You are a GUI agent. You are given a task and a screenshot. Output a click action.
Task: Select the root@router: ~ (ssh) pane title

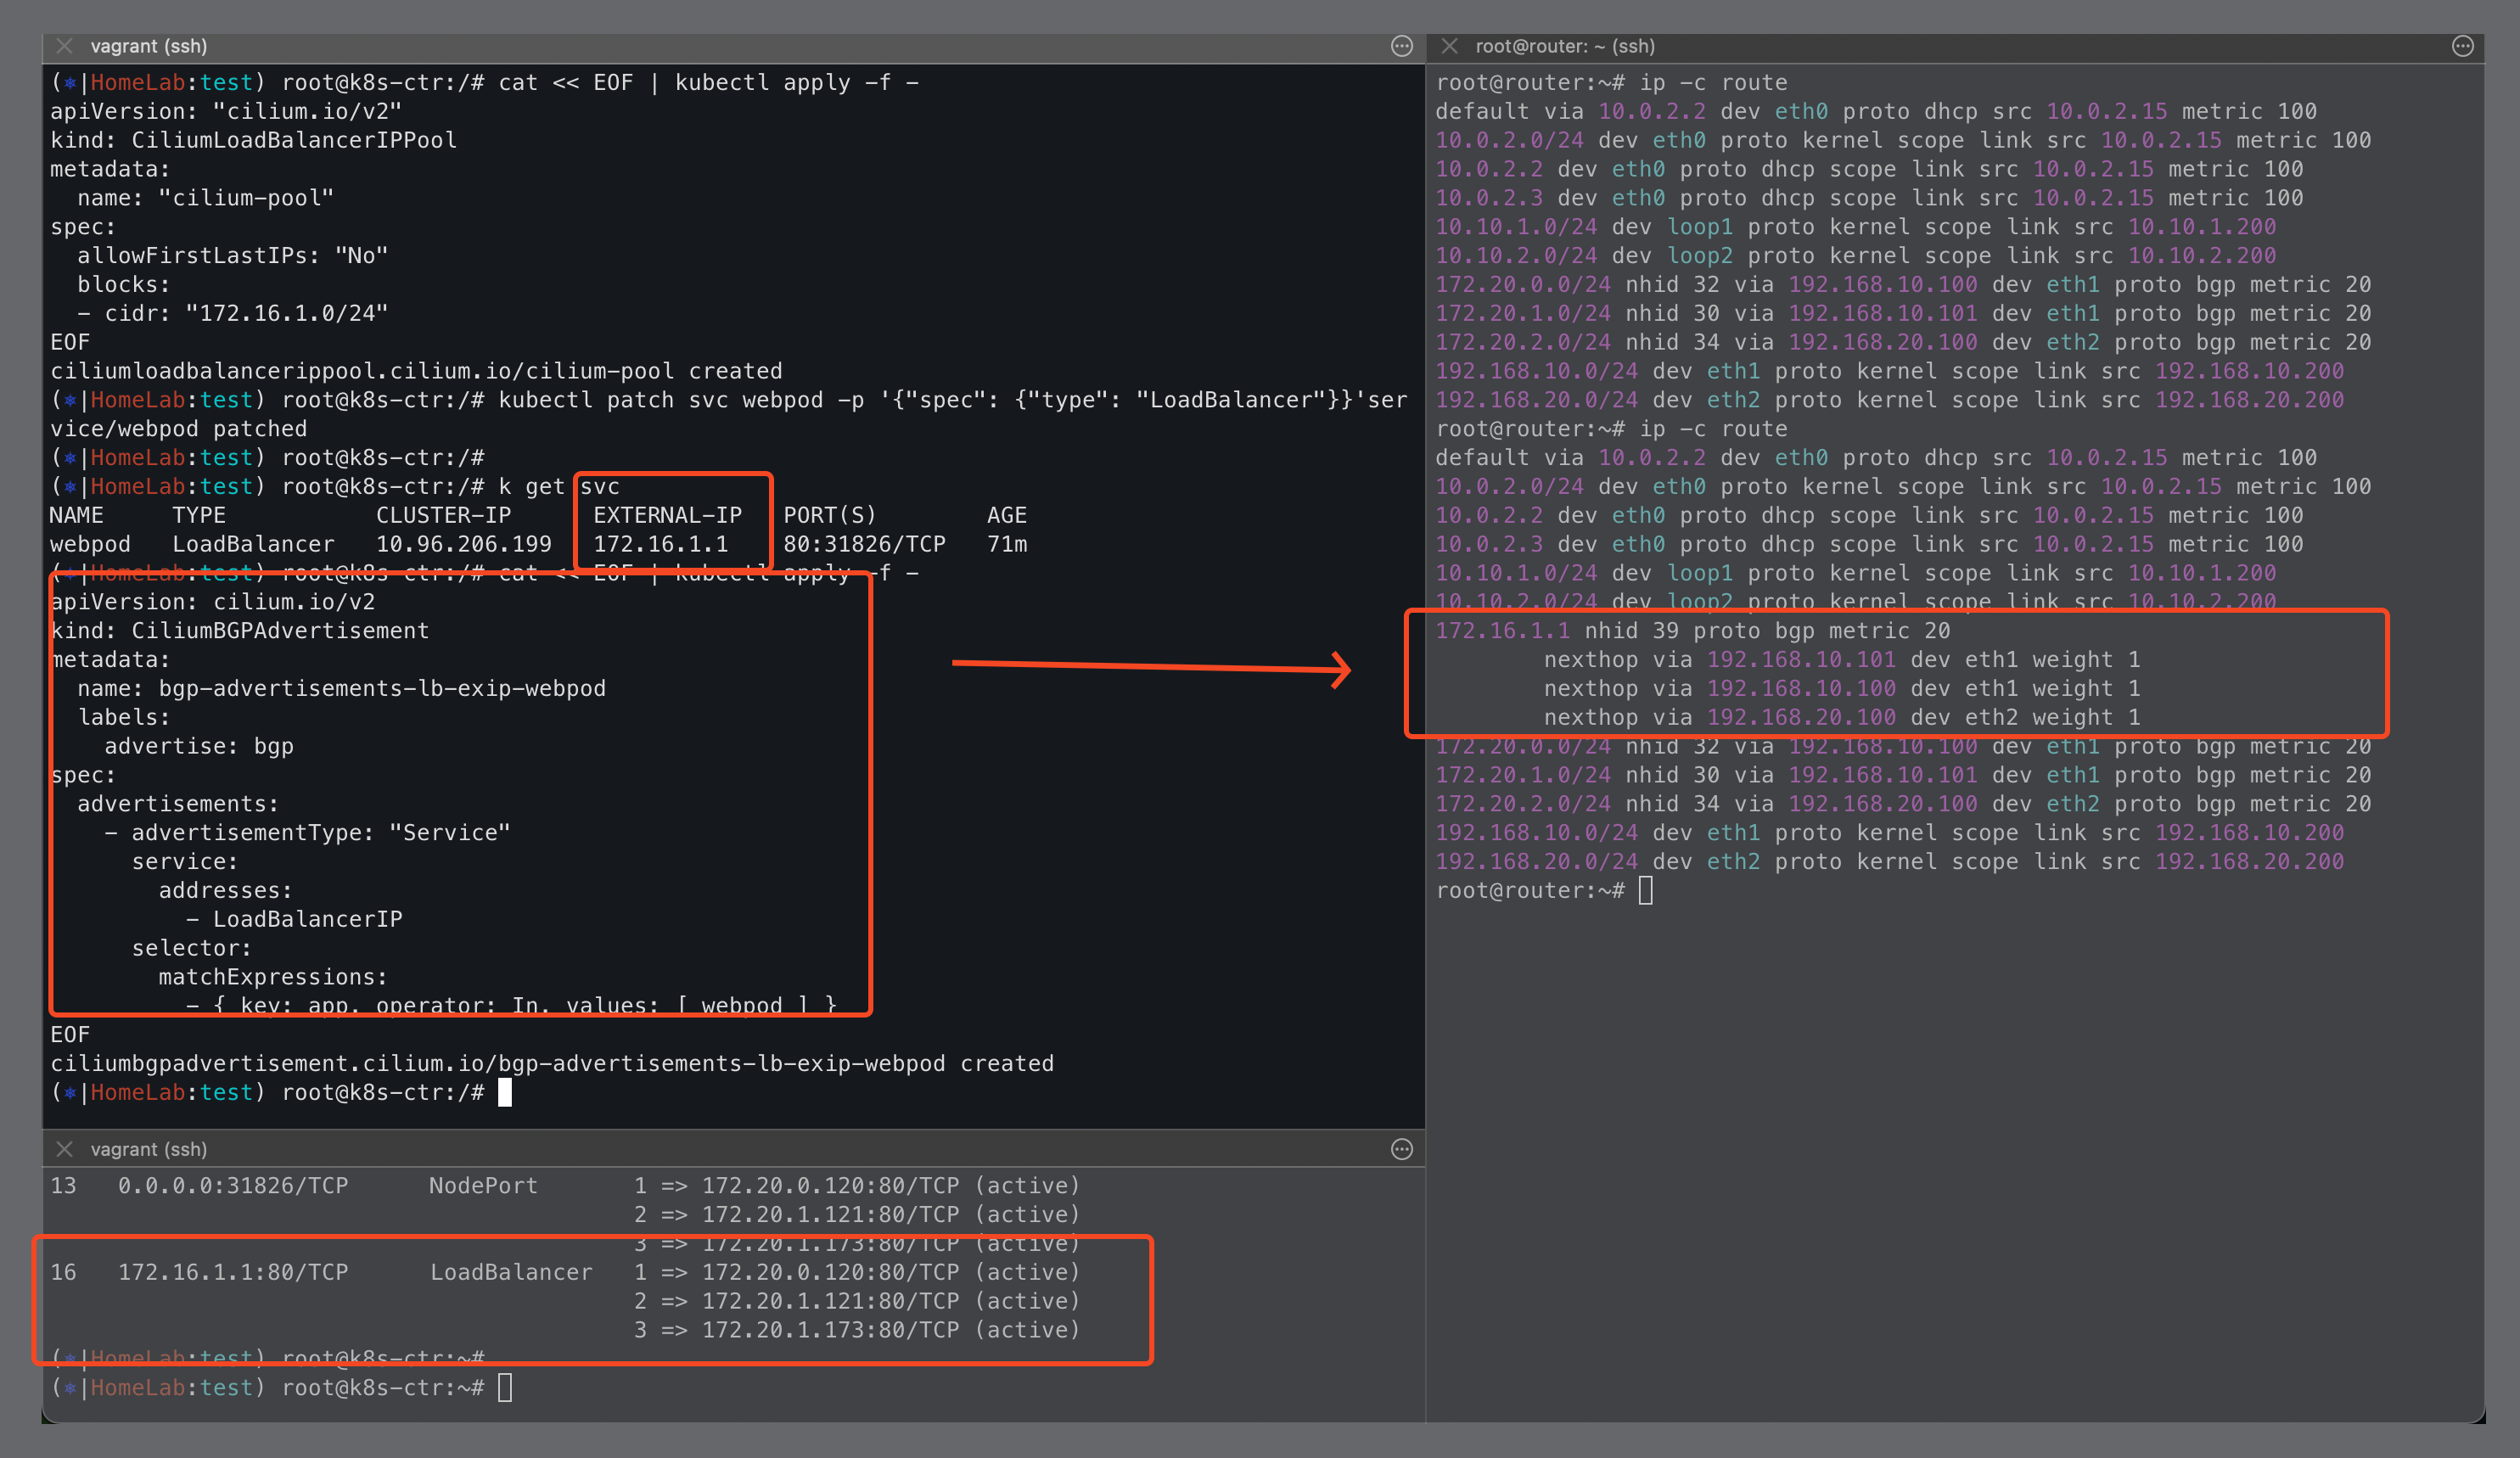[x=1565, y=46]
